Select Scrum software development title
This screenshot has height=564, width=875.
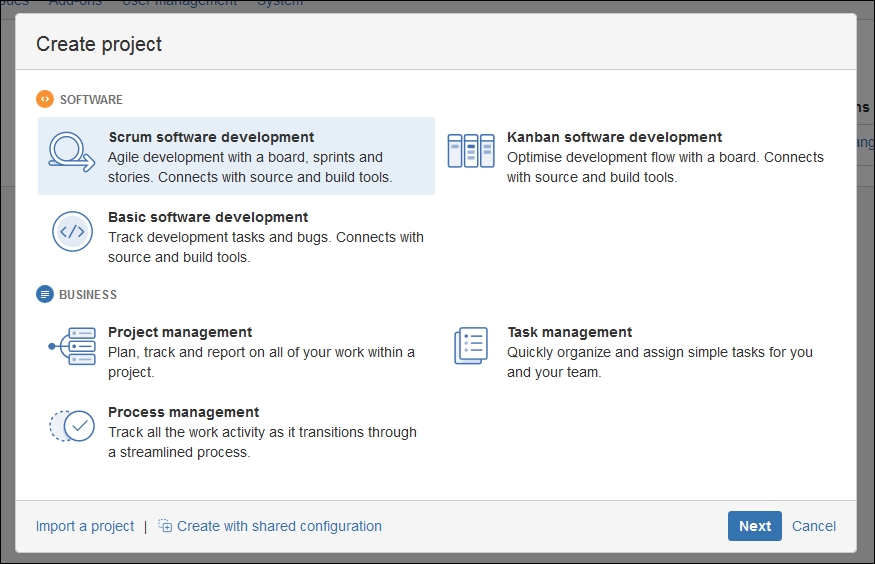click(x=211, y=137)
